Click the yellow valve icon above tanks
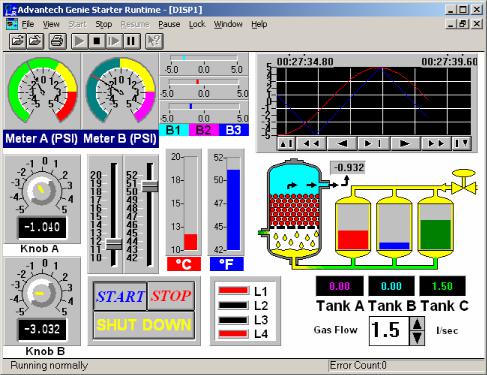Image resolution: width=487 pixels, height=375 pixels. pos(463,182)
